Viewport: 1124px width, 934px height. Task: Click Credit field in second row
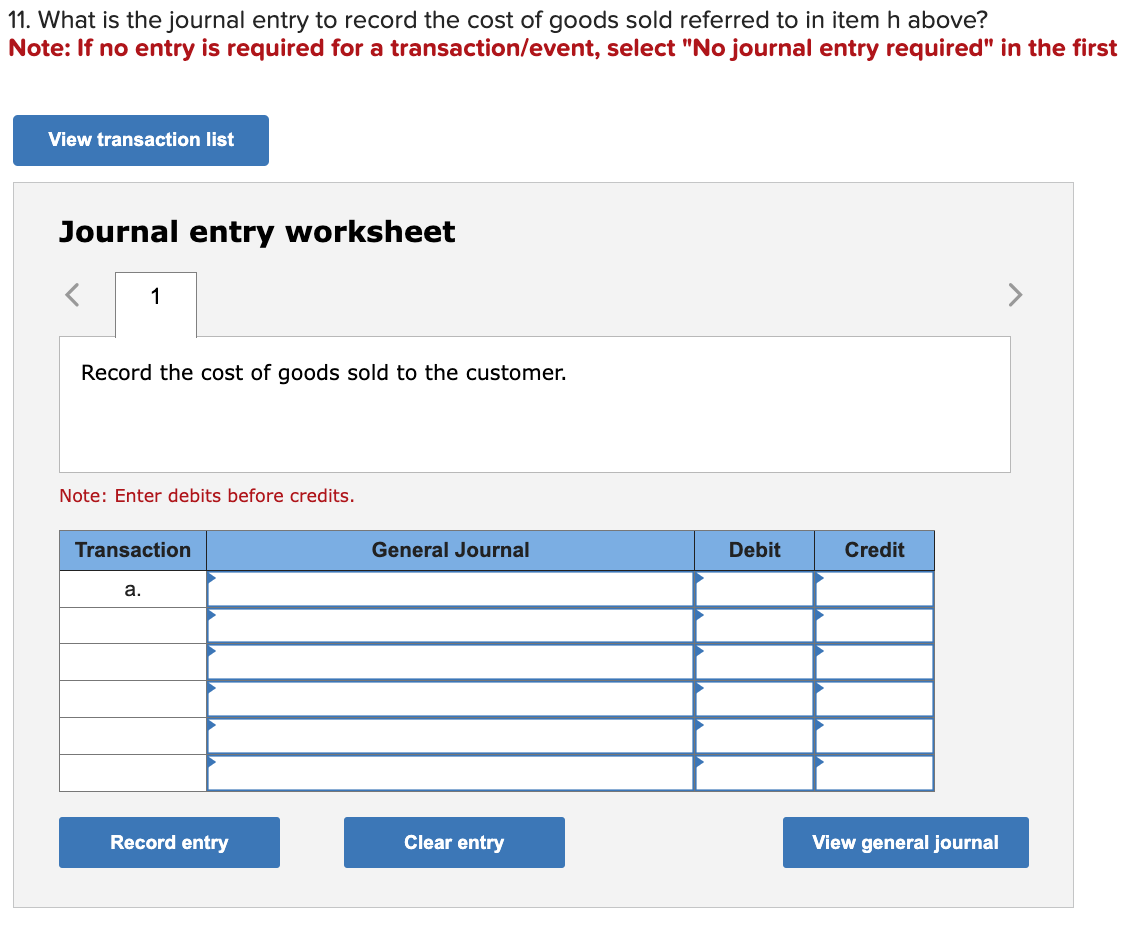[x=875, y=626]
